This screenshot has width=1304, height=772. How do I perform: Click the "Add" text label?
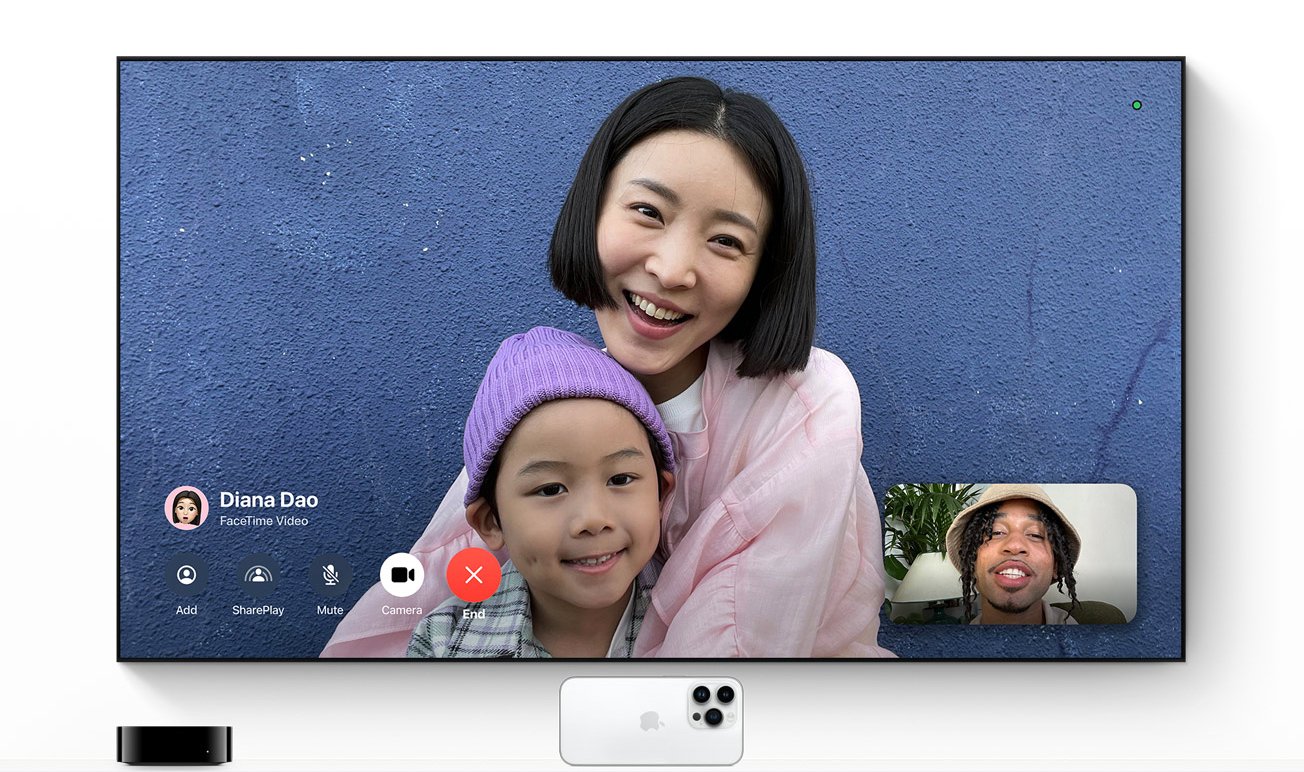[x=186, y=610]
